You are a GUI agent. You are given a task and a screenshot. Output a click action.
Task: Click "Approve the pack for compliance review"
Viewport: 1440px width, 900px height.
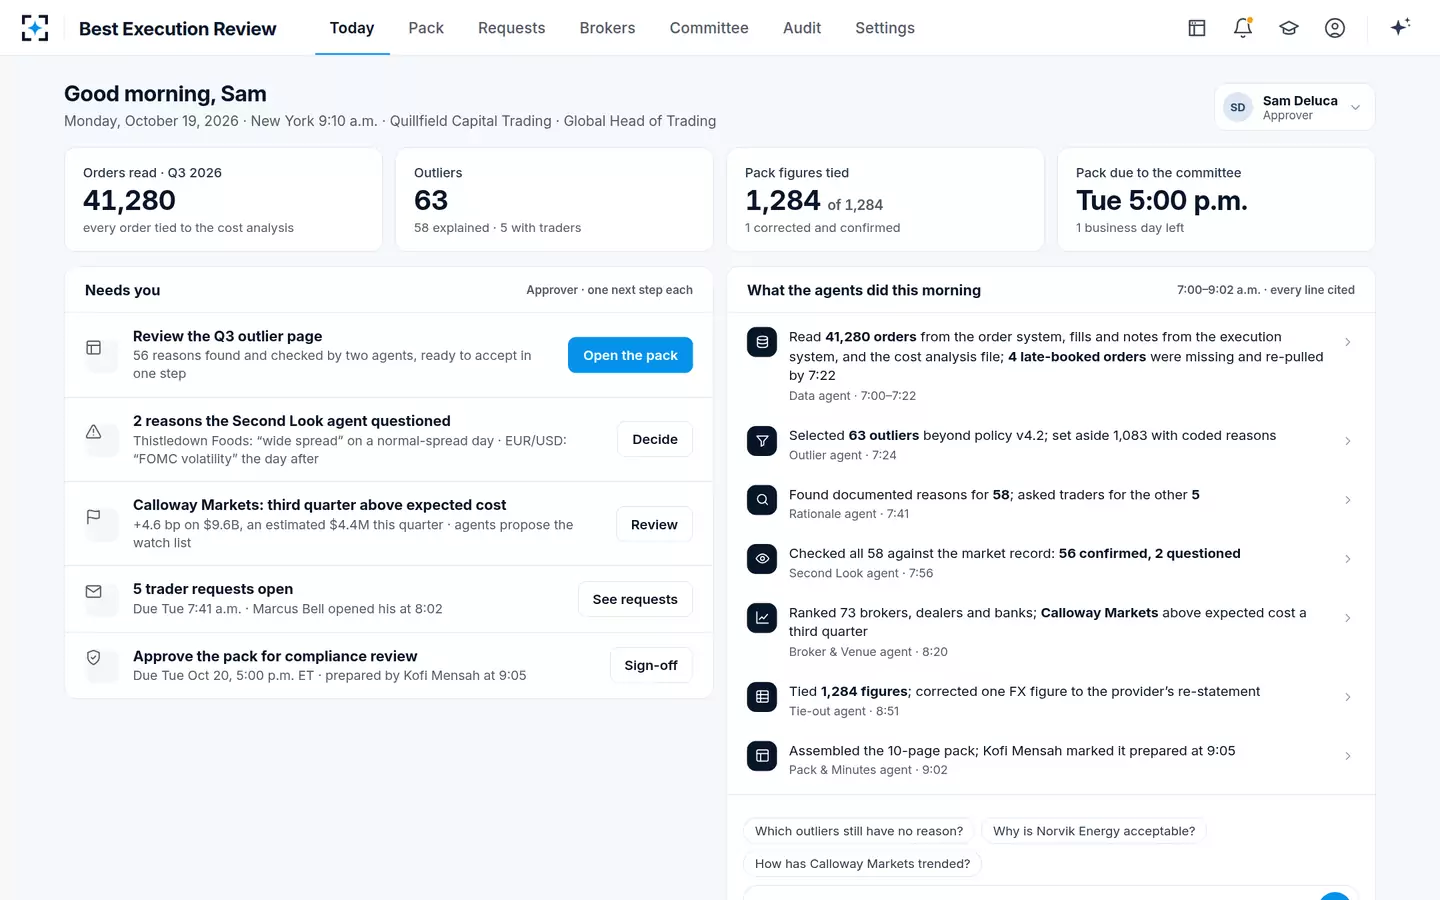275,656
